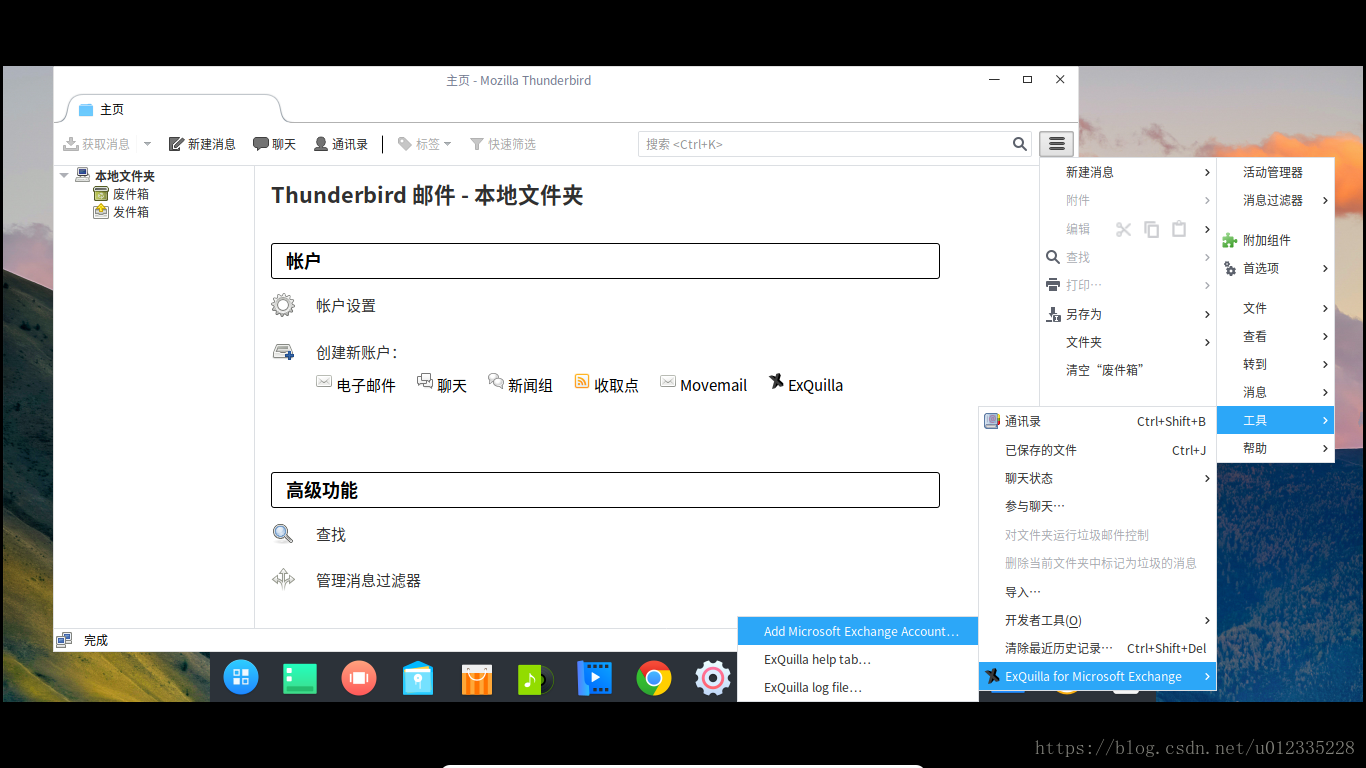Expand 聊天状态 submenu
The image size is (1366, 768).
click(1097, 478)
